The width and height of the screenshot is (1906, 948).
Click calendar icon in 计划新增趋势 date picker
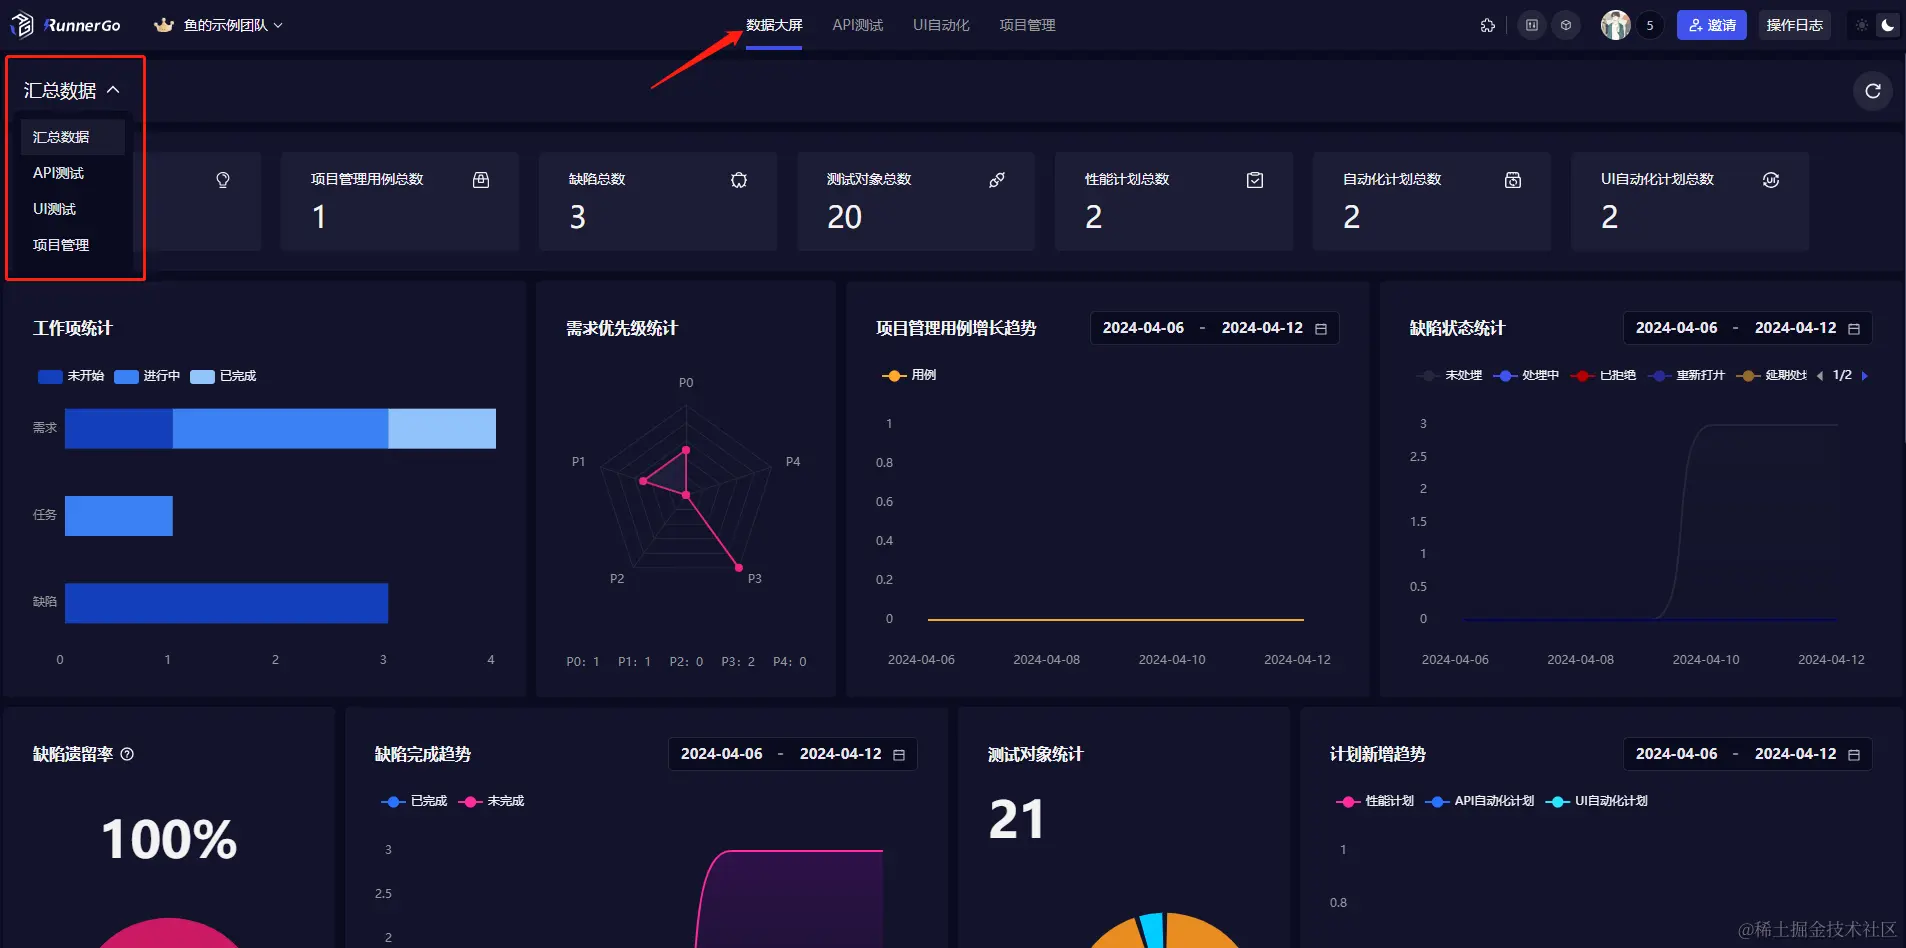(x=1854, y=755)
